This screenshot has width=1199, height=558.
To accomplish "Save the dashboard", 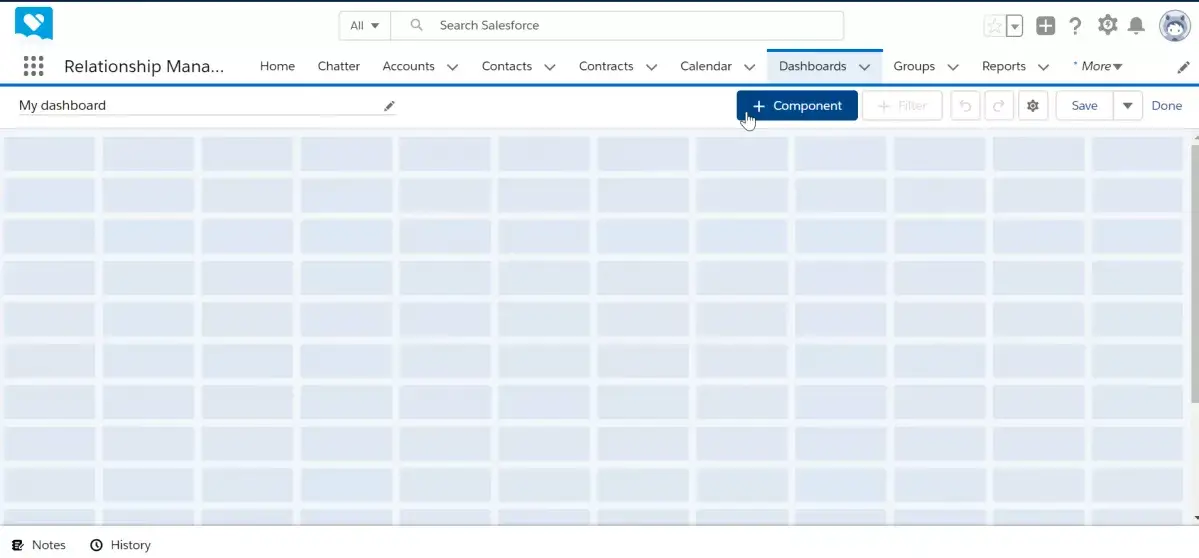I will click(x=1084, y=106).
